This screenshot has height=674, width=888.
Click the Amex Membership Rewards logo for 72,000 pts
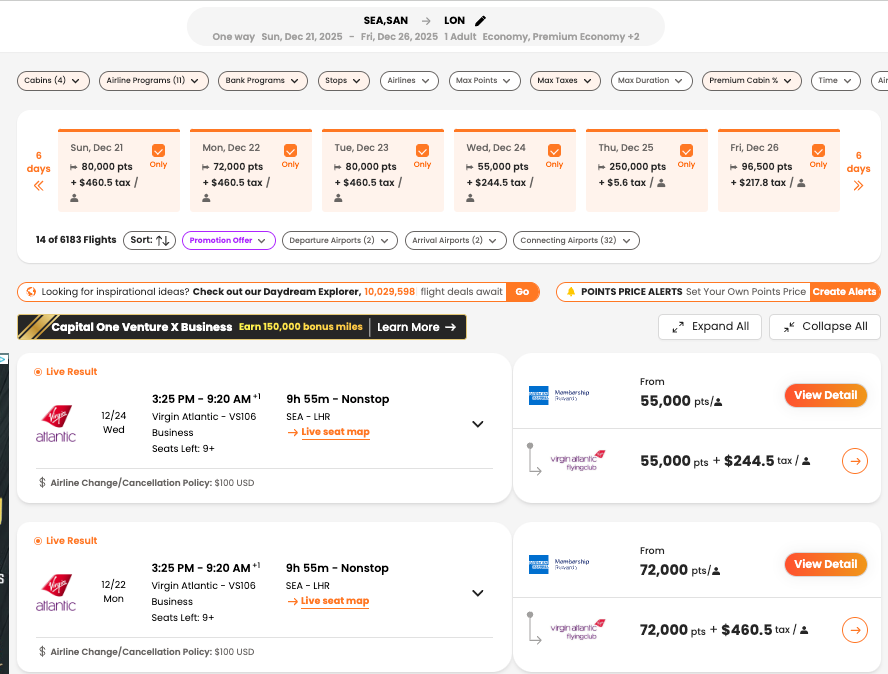(559, 564)
